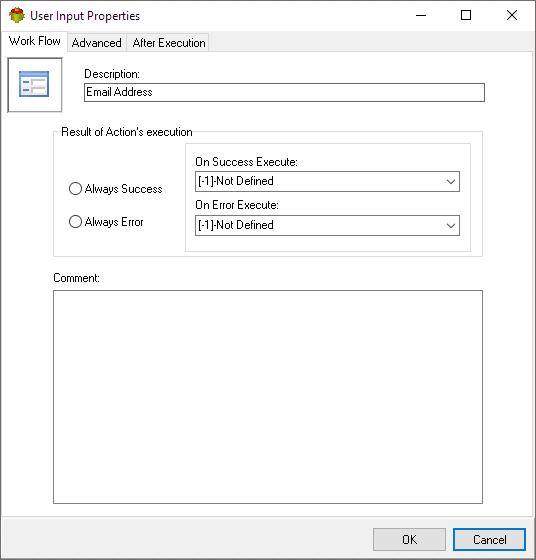Confirm with the OK button

tap(409, 539)
